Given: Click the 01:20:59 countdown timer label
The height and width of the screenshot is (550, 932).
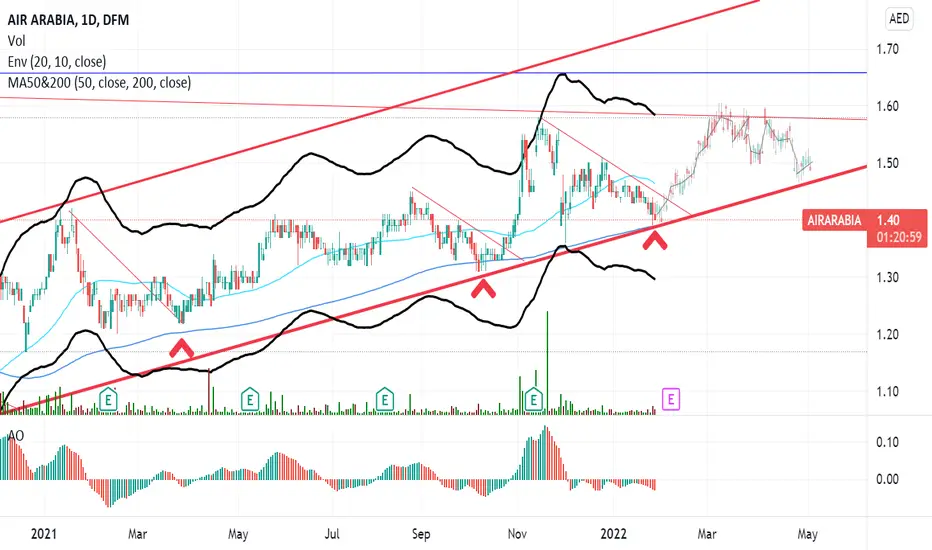Looking at the screenshot, I should pyautogui.click(x=899, y=238).
